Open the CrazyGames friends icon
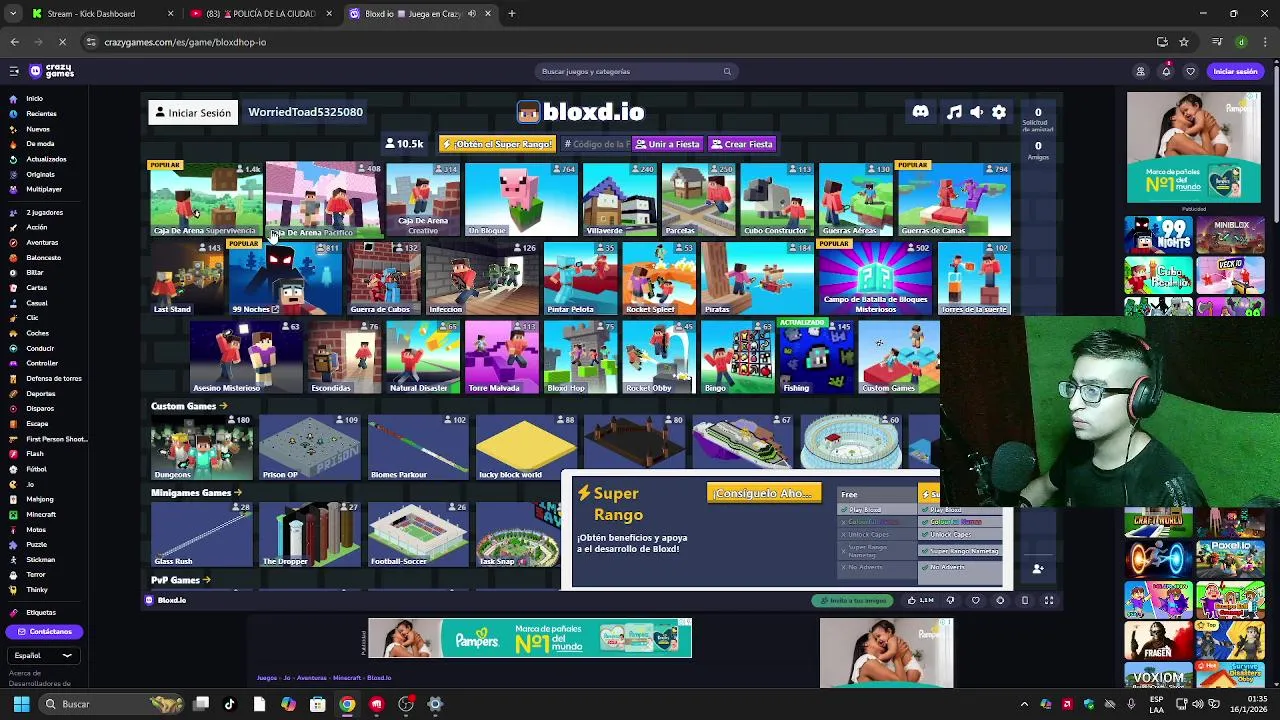 [1140, 71]
